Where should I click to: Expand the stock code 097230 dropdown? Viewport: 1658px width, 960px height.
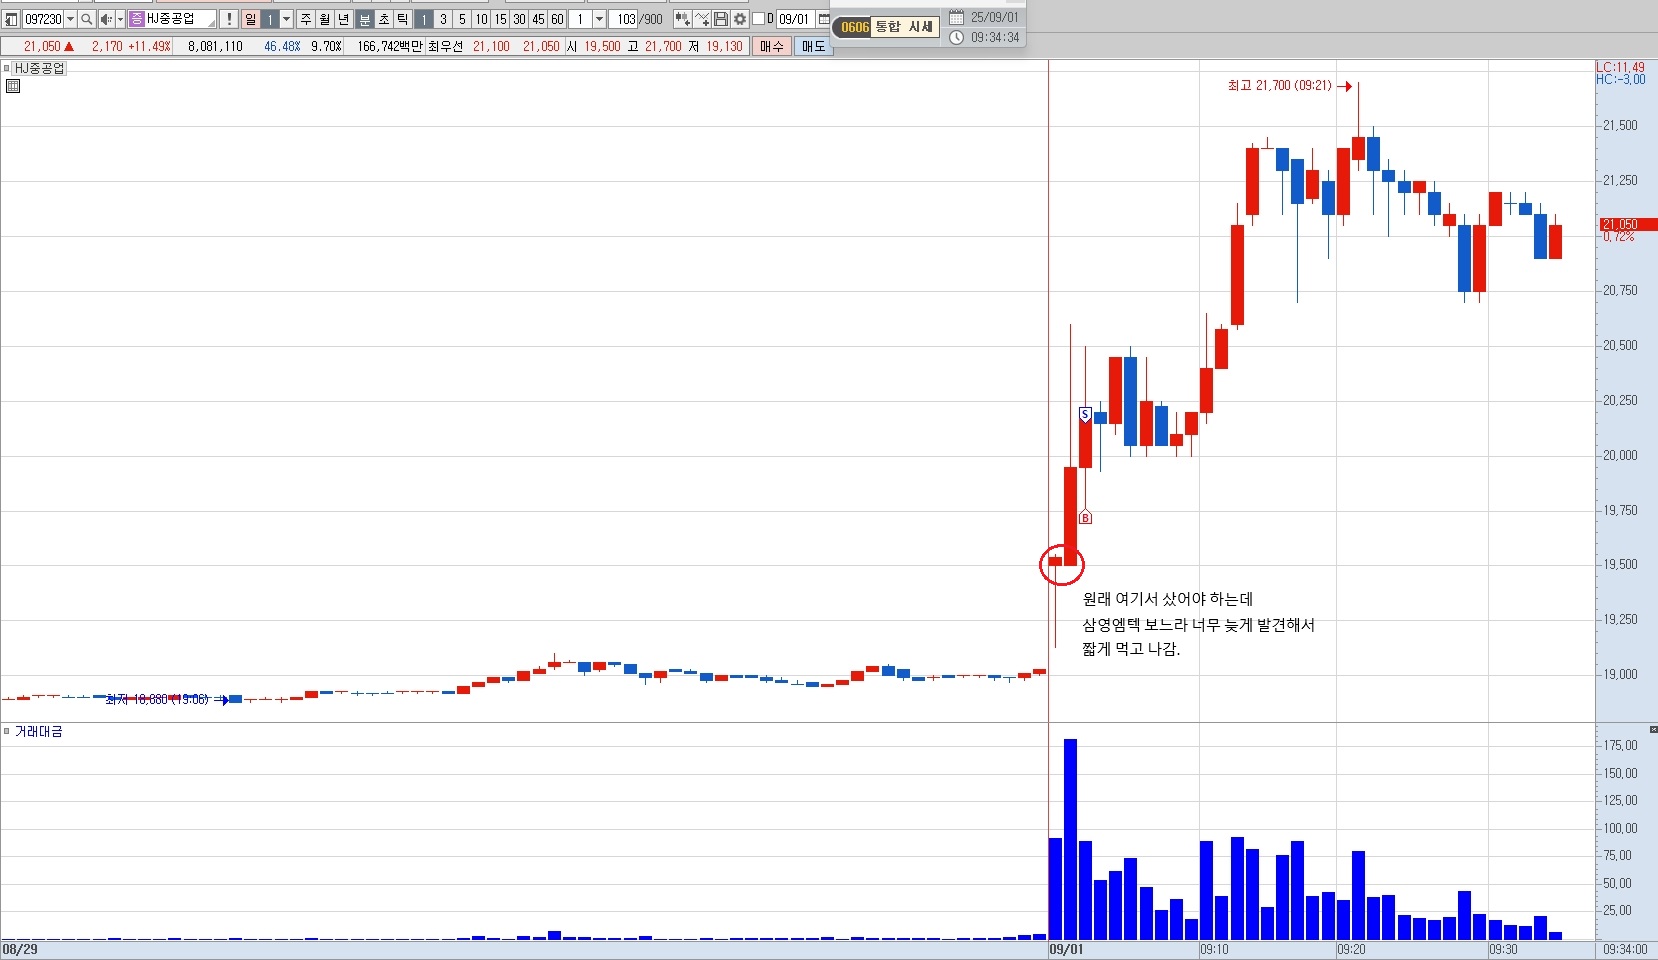point(70,19)
